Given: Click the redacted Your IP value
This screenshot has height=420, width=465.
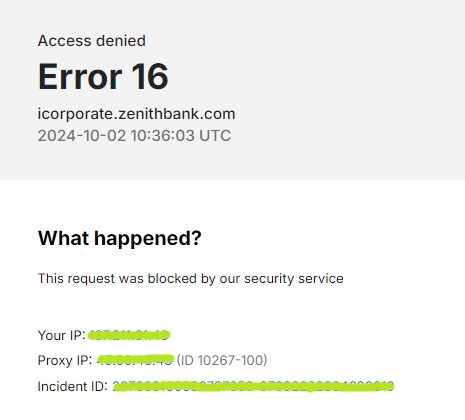Looking at the screenshot, I should tap(129, 335).
